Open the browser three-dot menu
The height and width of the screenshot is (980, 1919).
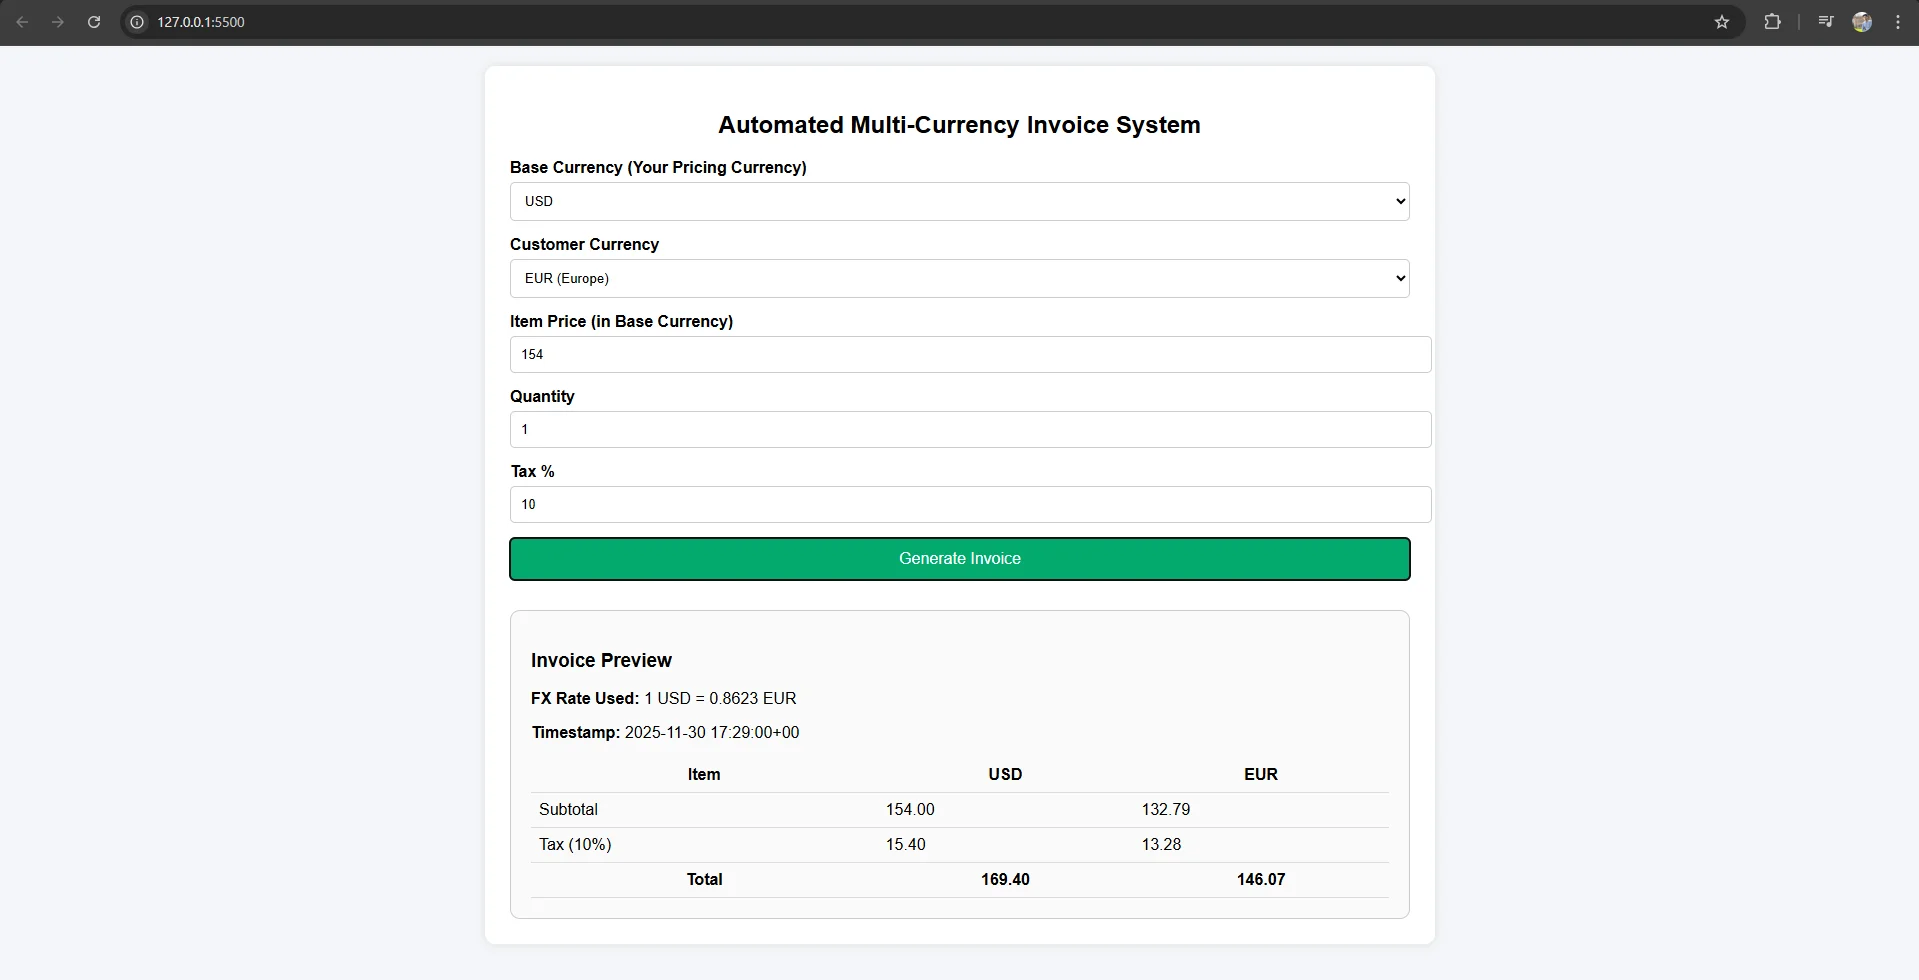click(x=1898, y=22)
